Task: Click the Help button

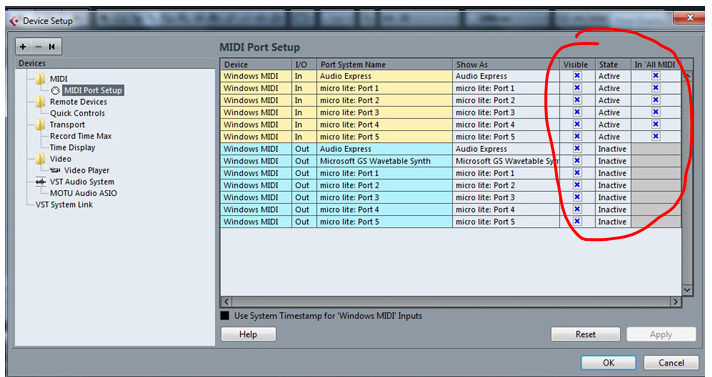Action: tap(248, 334)
